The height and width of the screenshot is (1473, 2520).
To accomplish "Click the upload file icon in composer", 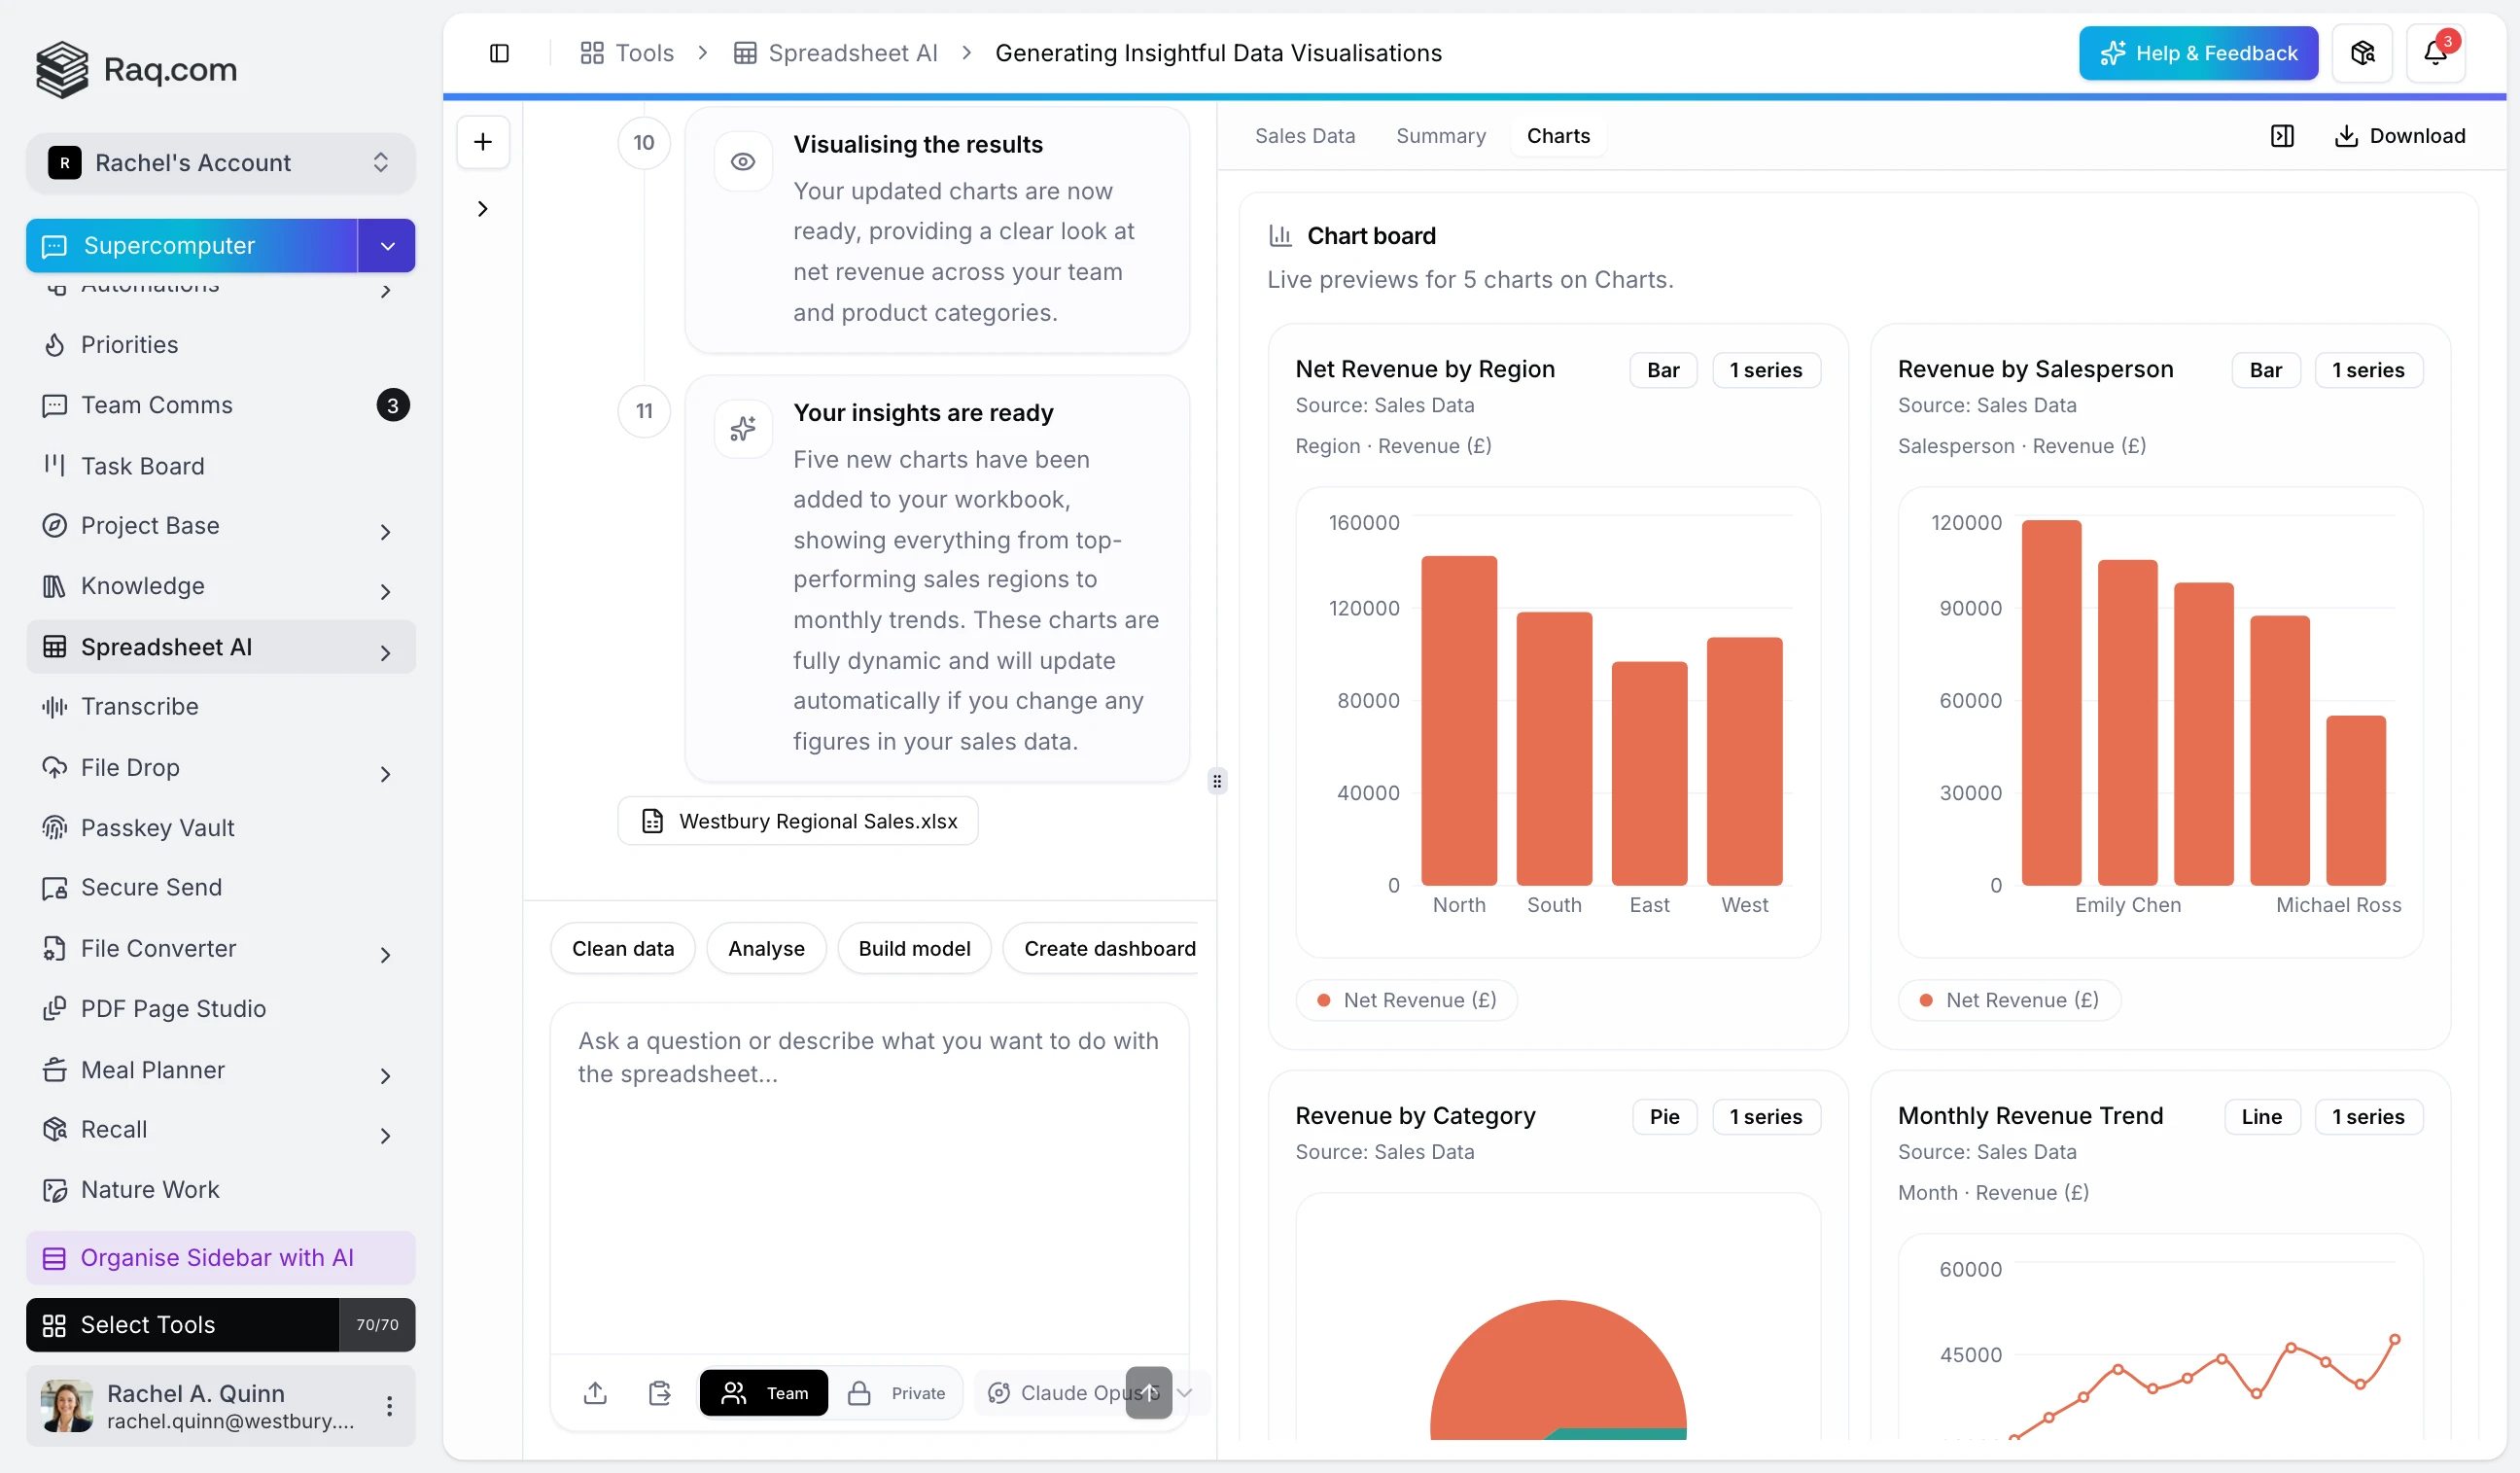I will point(595,1392).
